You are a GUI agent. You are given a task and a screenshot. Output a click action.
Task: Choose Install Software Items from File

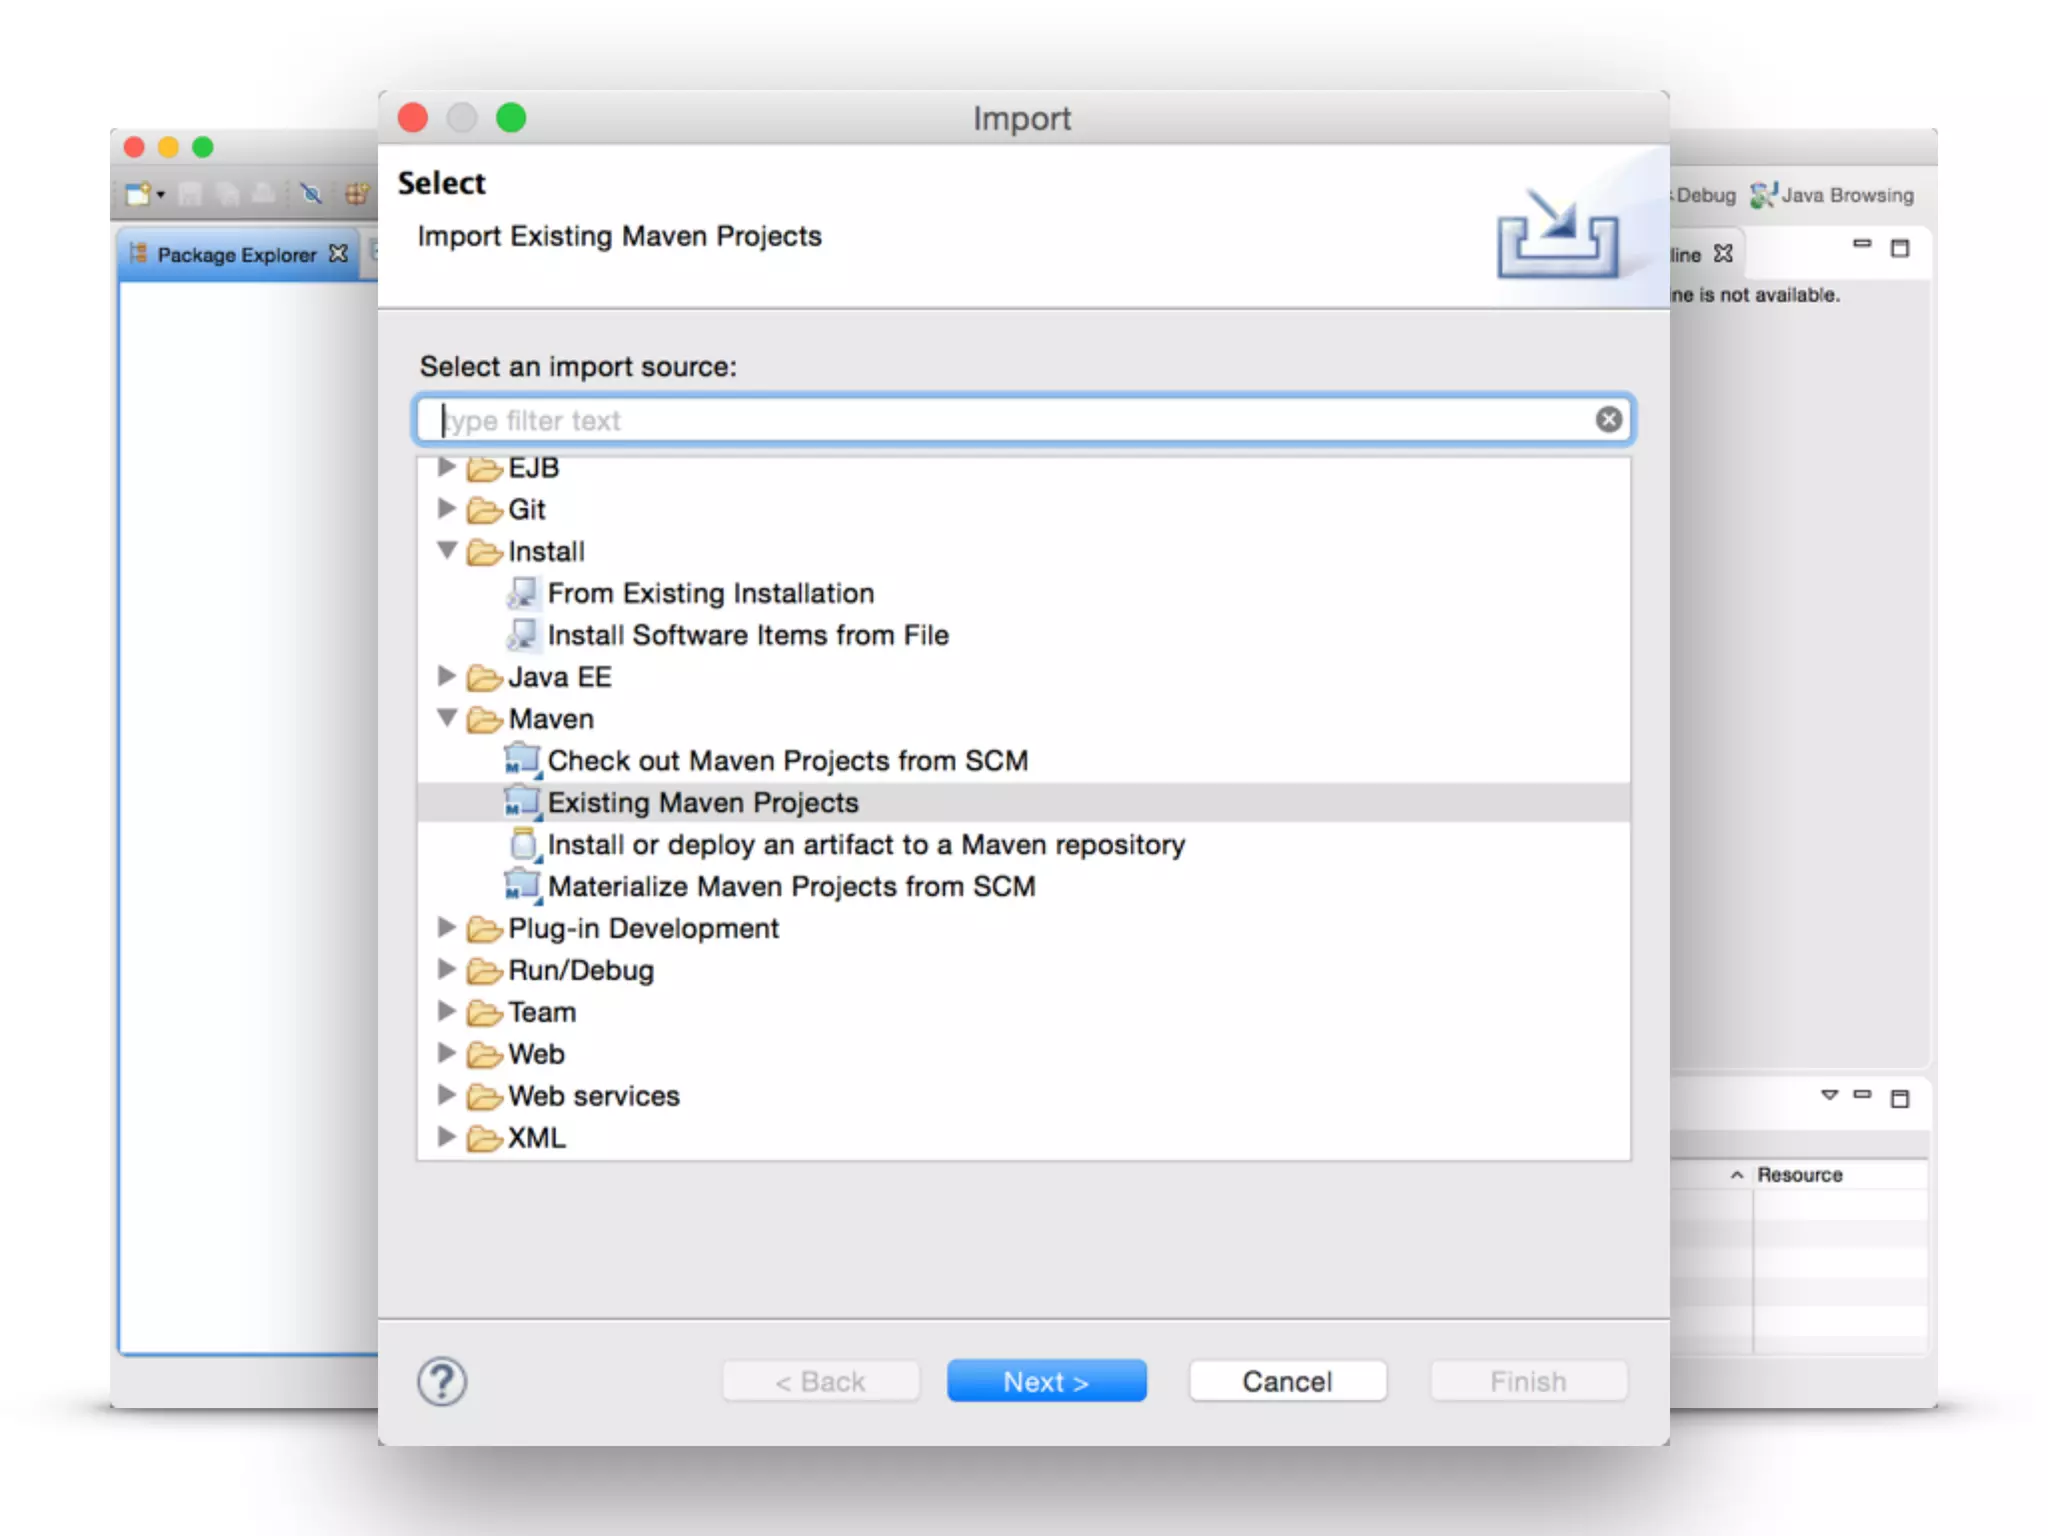tap(747, 636)
